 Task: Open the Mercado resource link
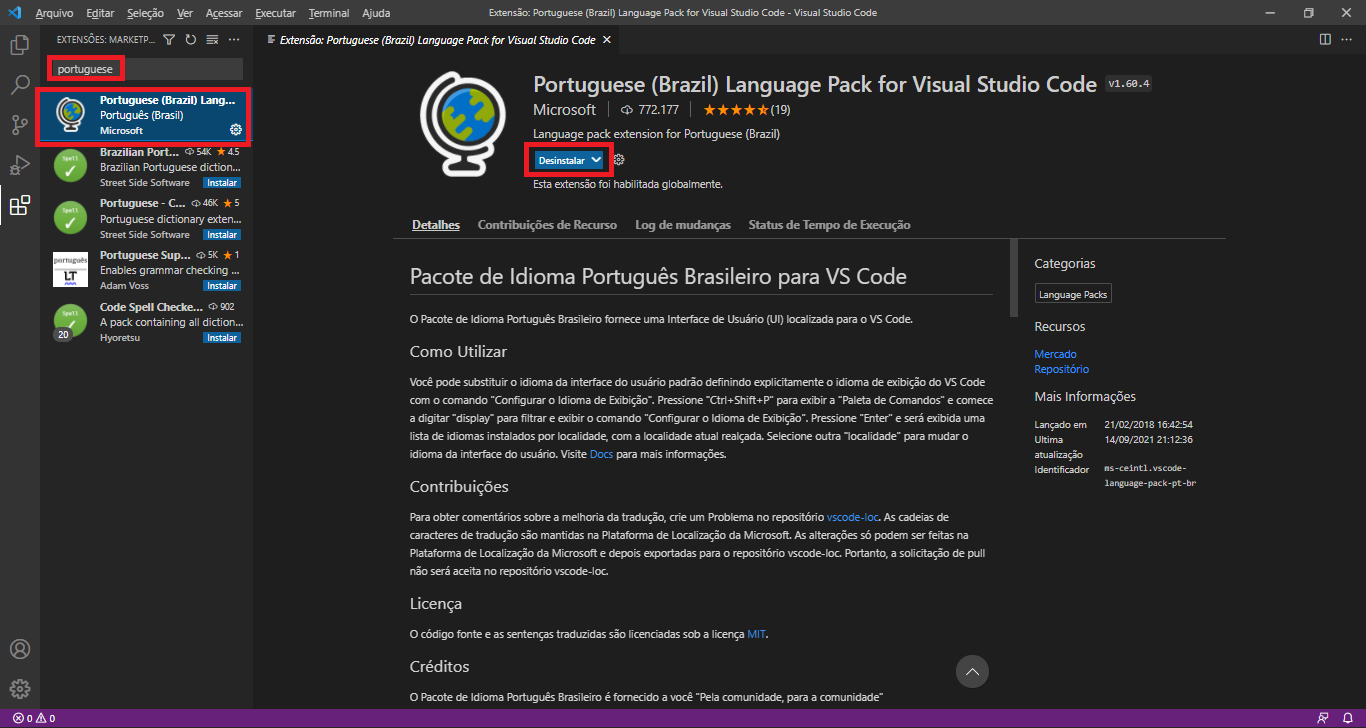[1055, 354]
